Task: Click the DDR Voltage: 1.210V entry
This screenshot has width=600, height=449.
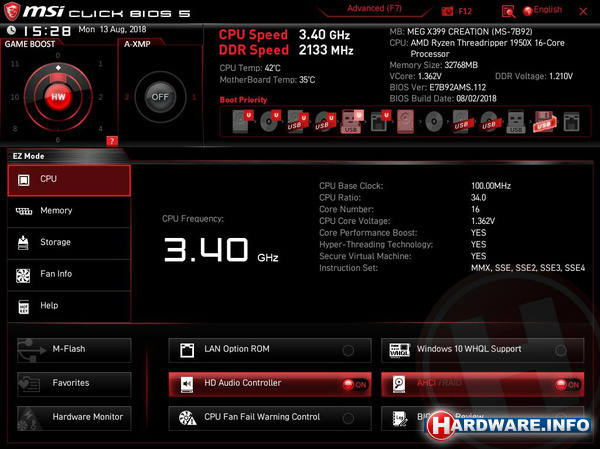Action: click(534, 76)
